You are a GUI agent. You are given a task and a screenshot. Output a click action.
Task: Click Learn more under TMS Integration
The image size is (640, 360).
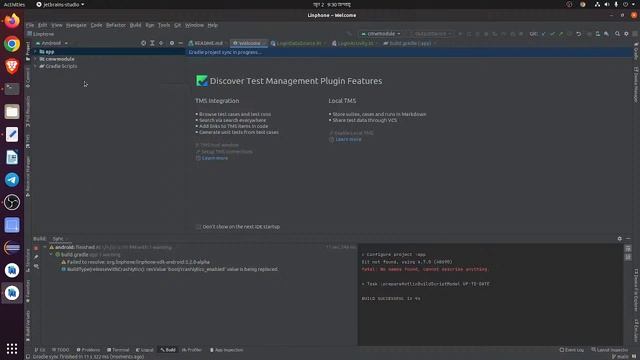point(215,158)
